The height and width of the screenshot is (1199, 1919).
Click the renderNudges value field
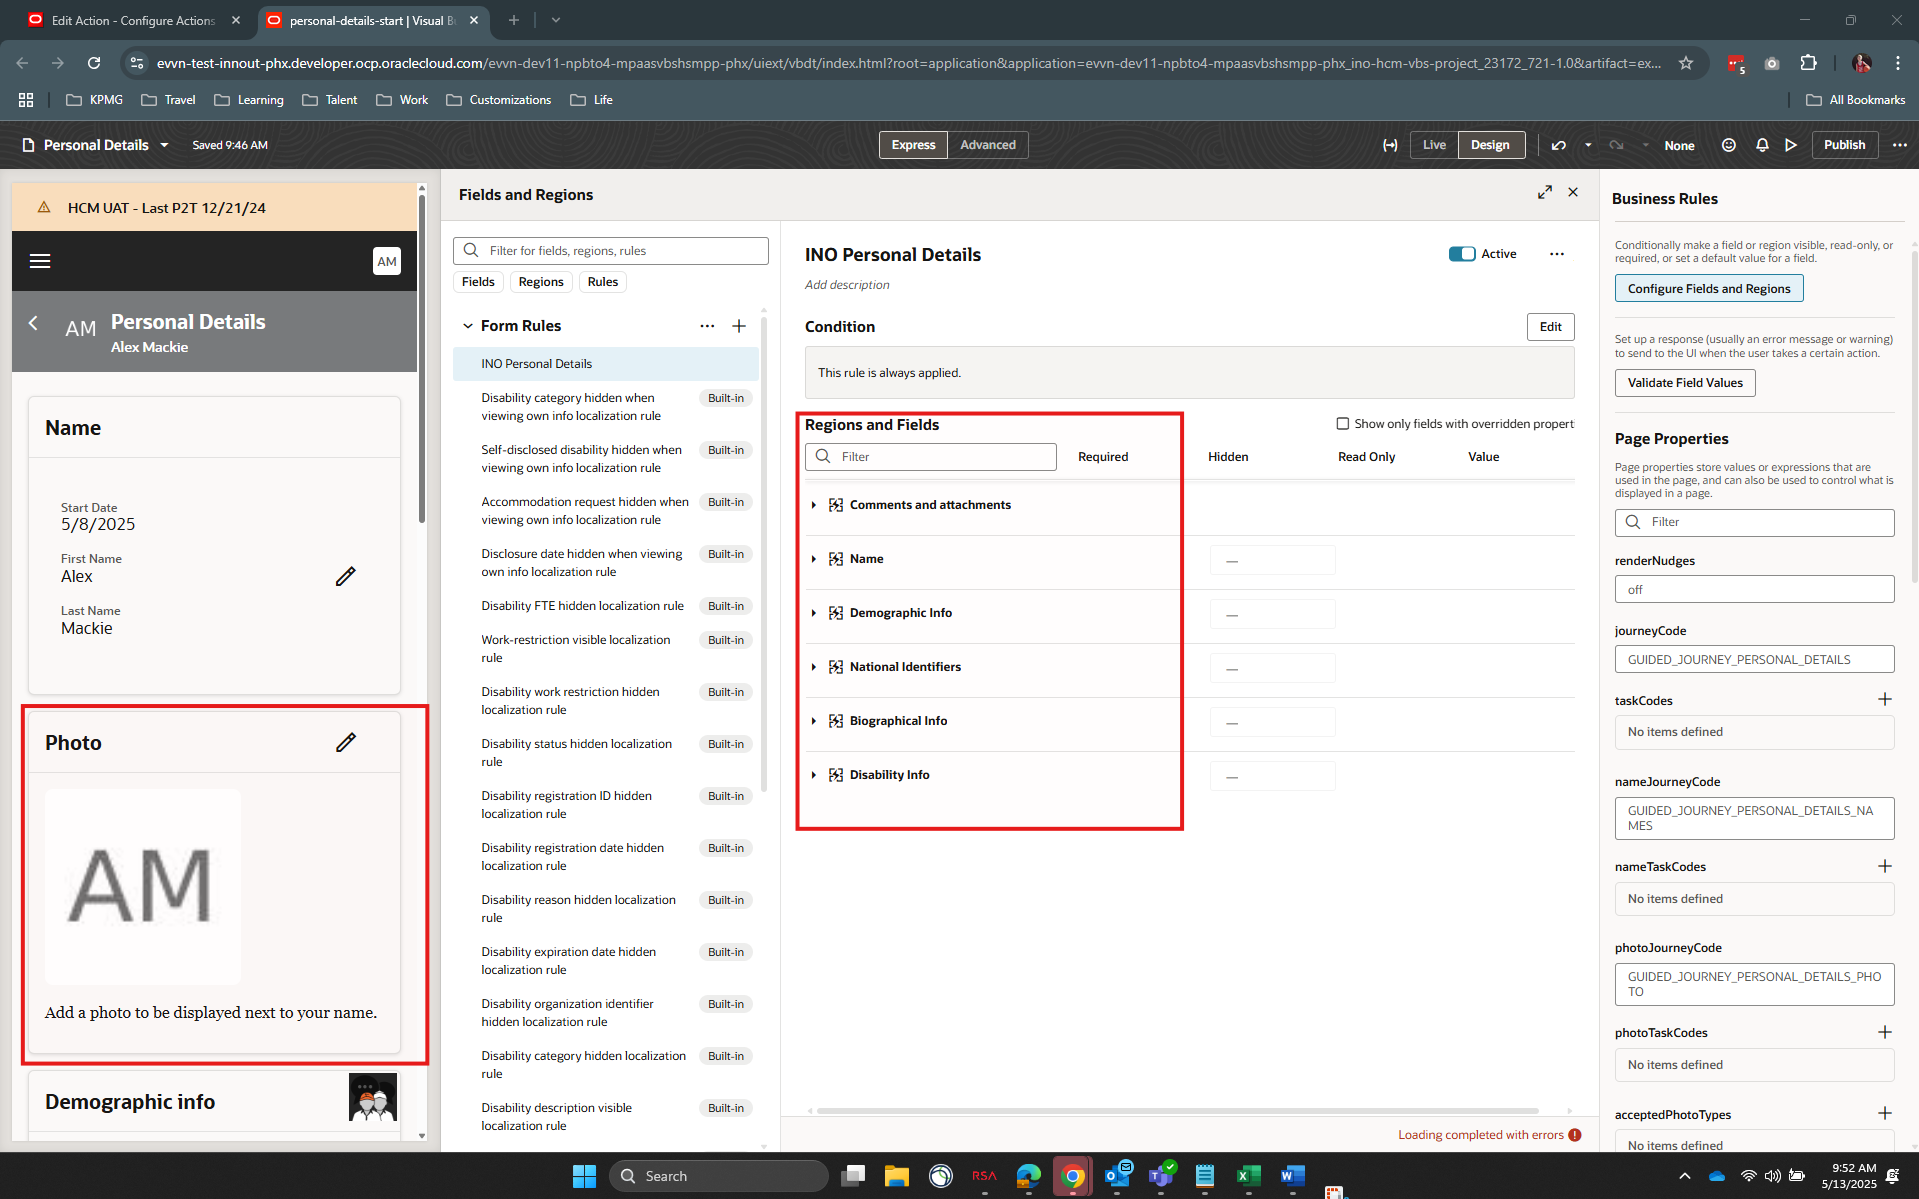1754,590
